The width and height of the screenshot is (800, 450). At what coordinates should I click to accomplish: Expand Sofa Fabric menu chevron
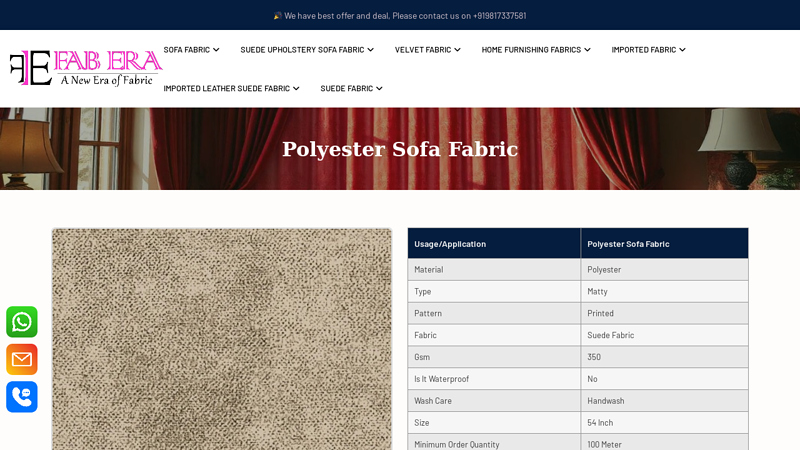[x=216, y=50]
